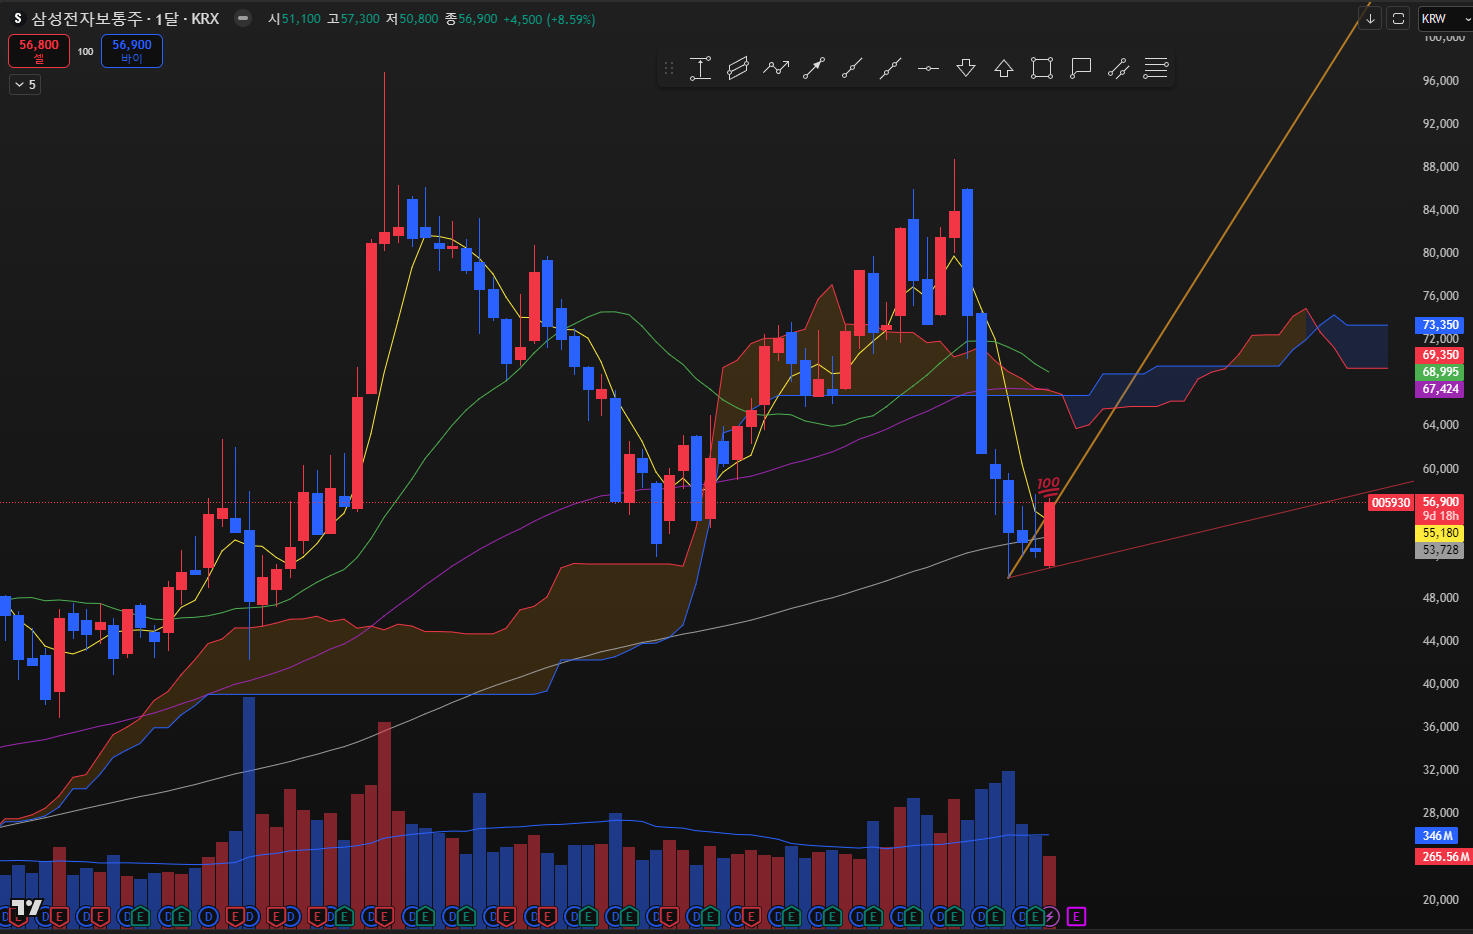Select the rectangle drawing tool
Viewport: 1473px width, 934px height.
(x=1042, y=68)
